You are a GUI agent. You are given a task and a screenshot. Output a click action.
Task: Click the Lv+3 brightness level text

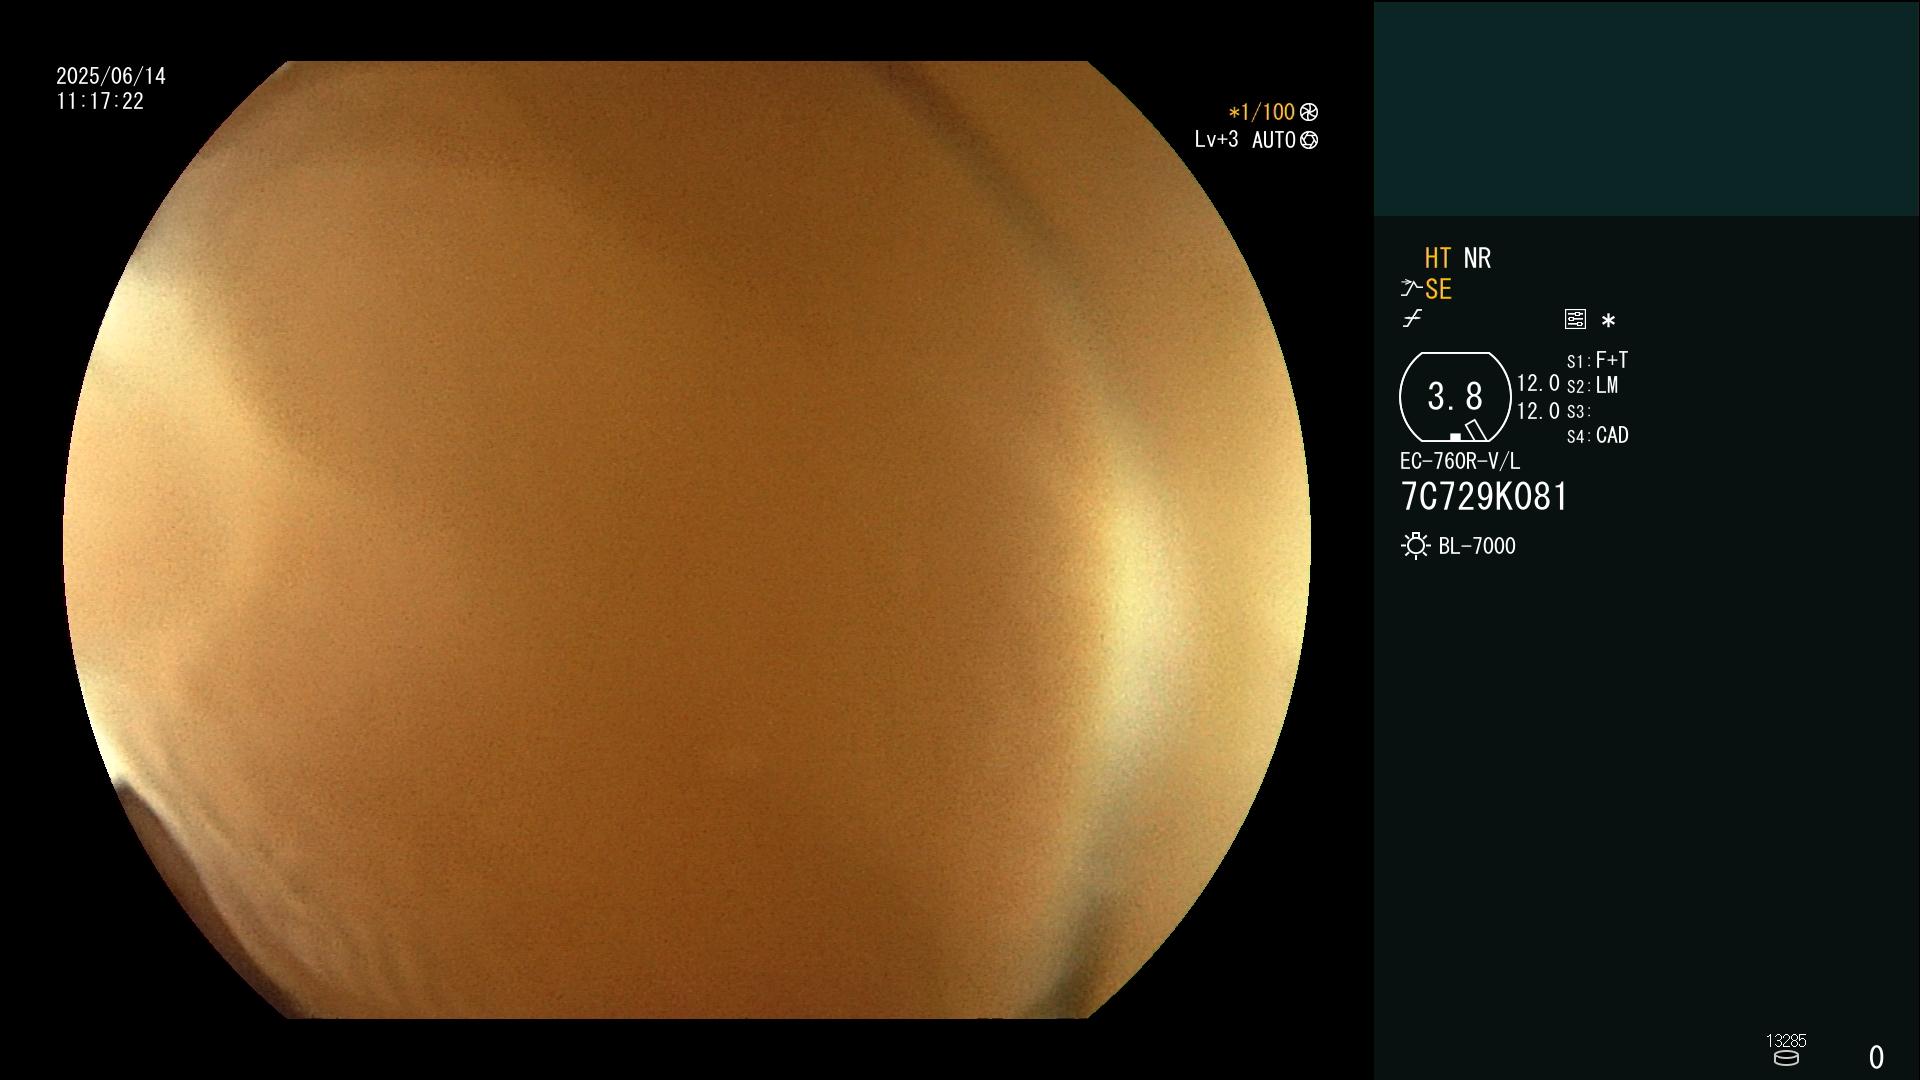tap(1216, 140)
